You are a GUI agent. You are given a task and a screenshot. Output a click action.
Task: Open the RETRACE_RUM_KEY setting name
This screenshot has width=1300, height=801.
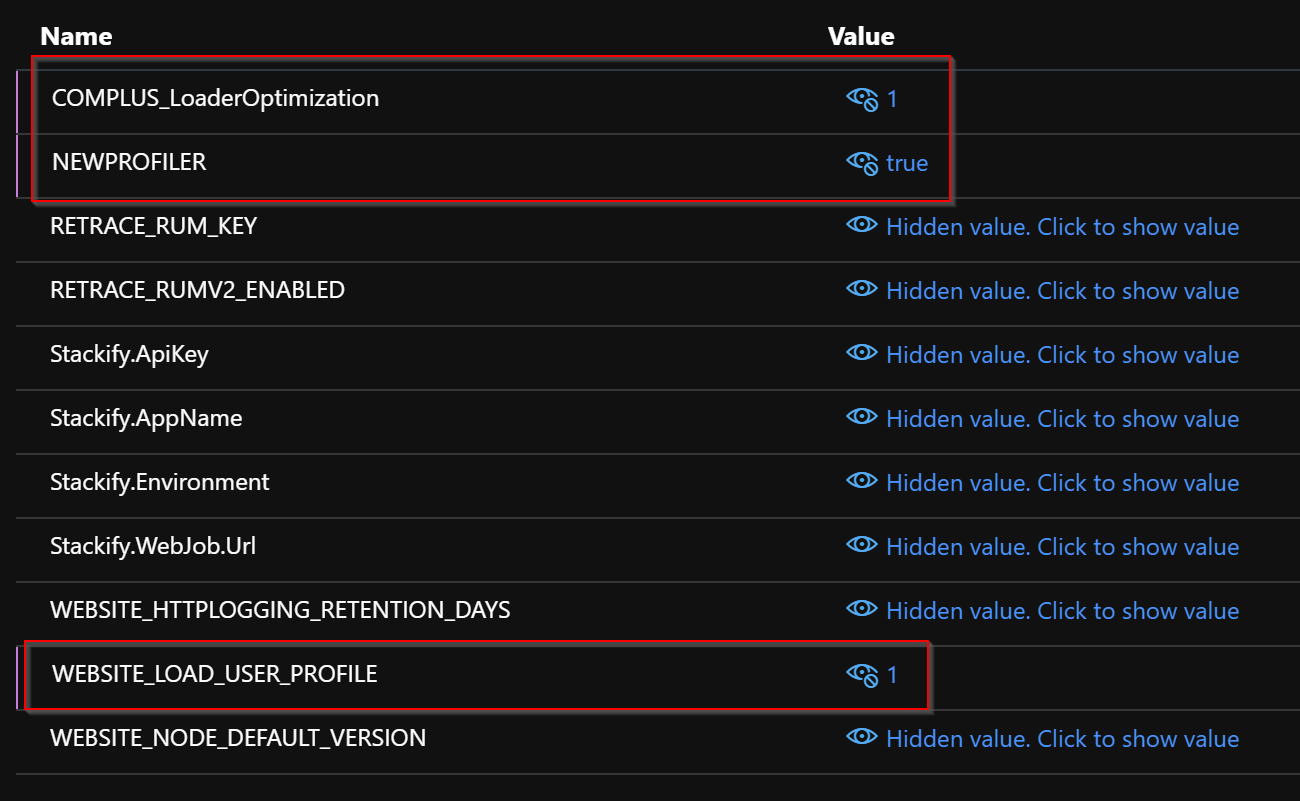(x=153, y=226)
